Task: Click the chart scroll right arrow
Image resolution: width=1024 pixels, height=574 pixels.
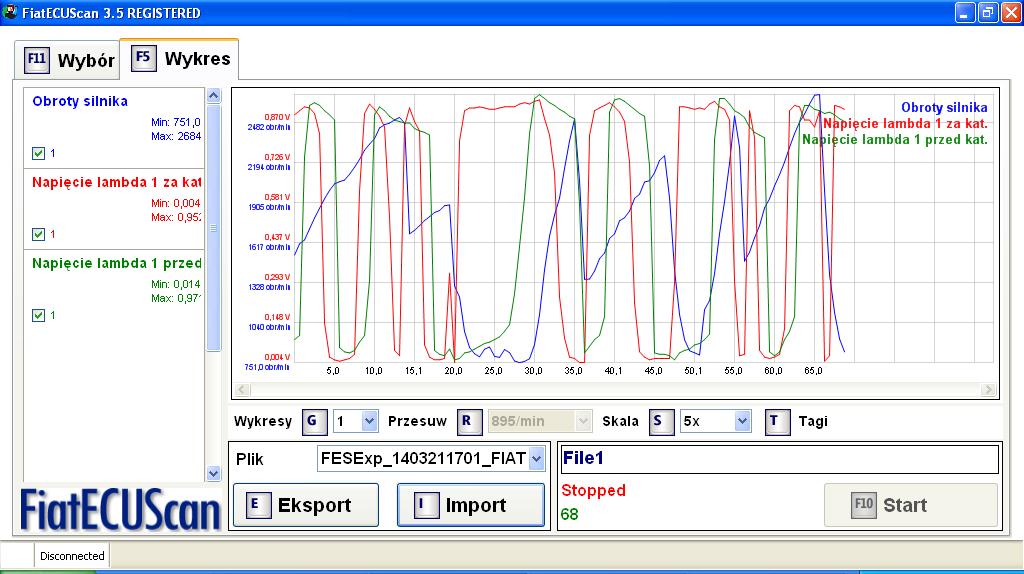Action: (x=988, y=390)
